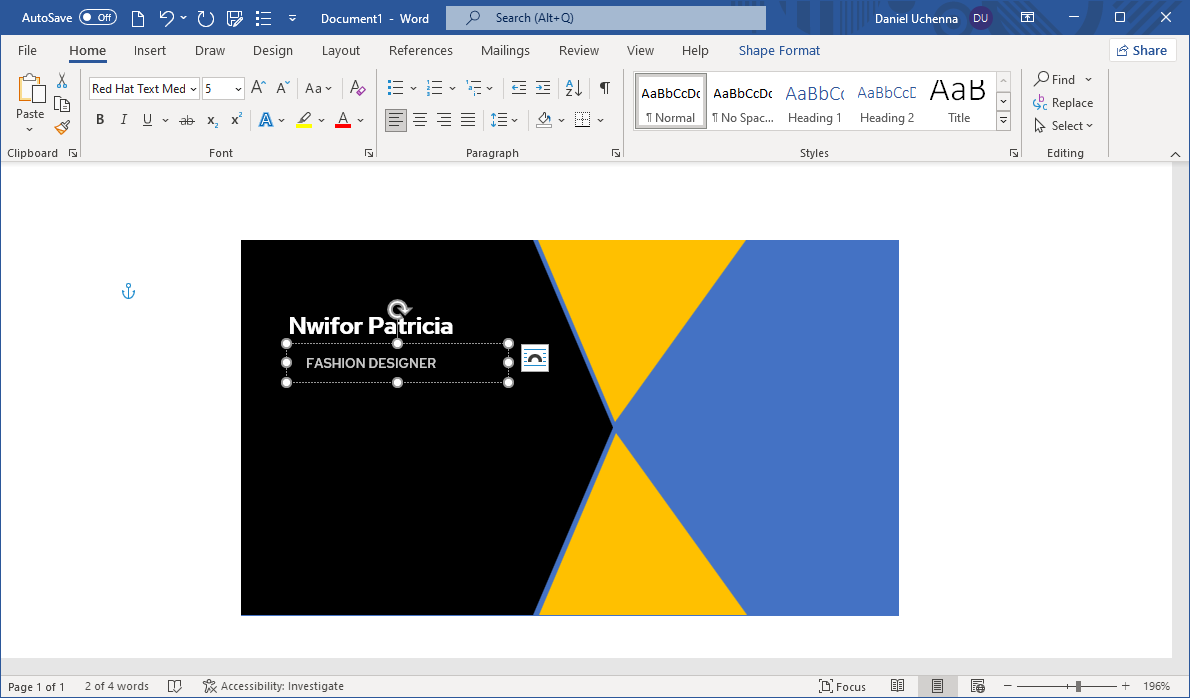Switch to the Shape Format tab

(x=779, y=51)
